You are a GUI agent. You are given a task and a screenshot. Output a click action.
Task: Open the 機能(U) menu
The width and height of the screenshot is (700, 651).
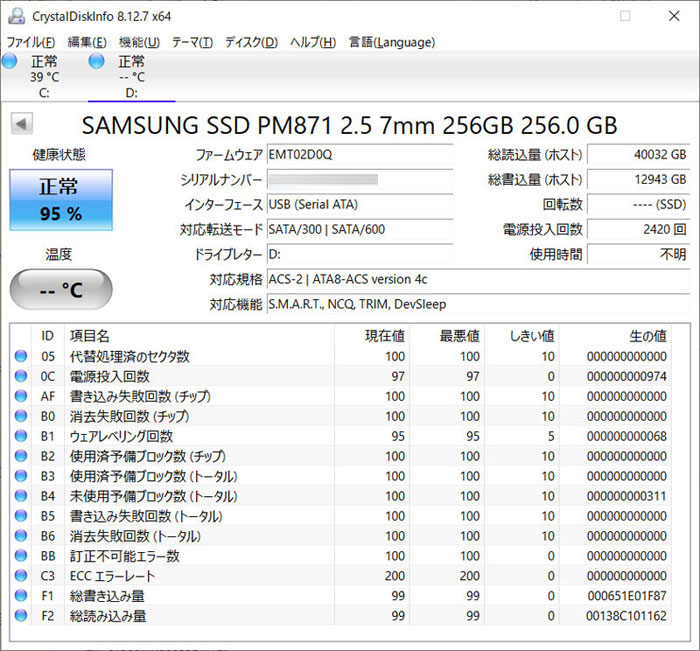(x=139, y=42)
